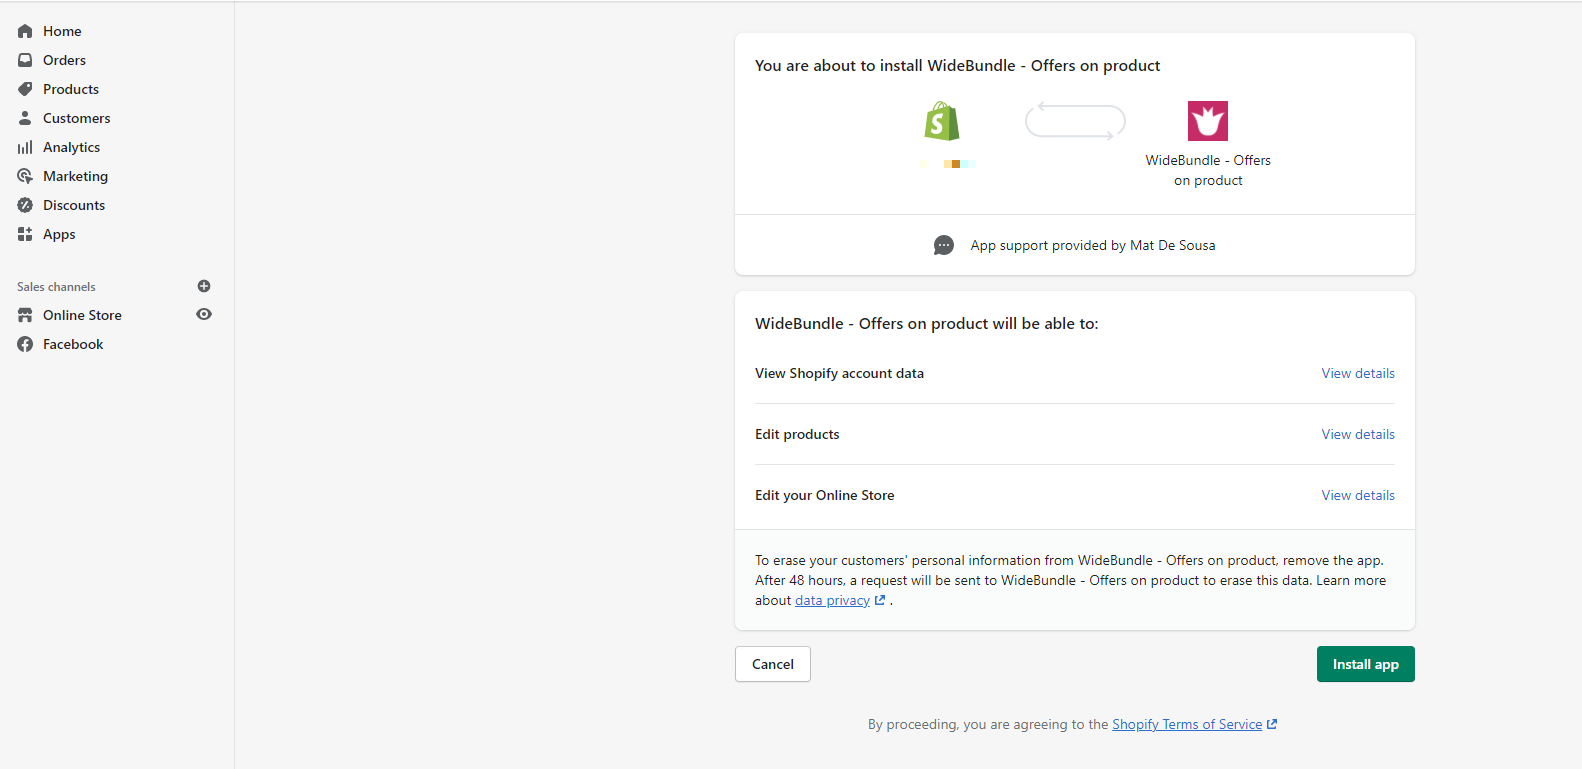Click the green Install app button
The image size is (1582, 769).
pyautogui.click(x=1366, y=664)
